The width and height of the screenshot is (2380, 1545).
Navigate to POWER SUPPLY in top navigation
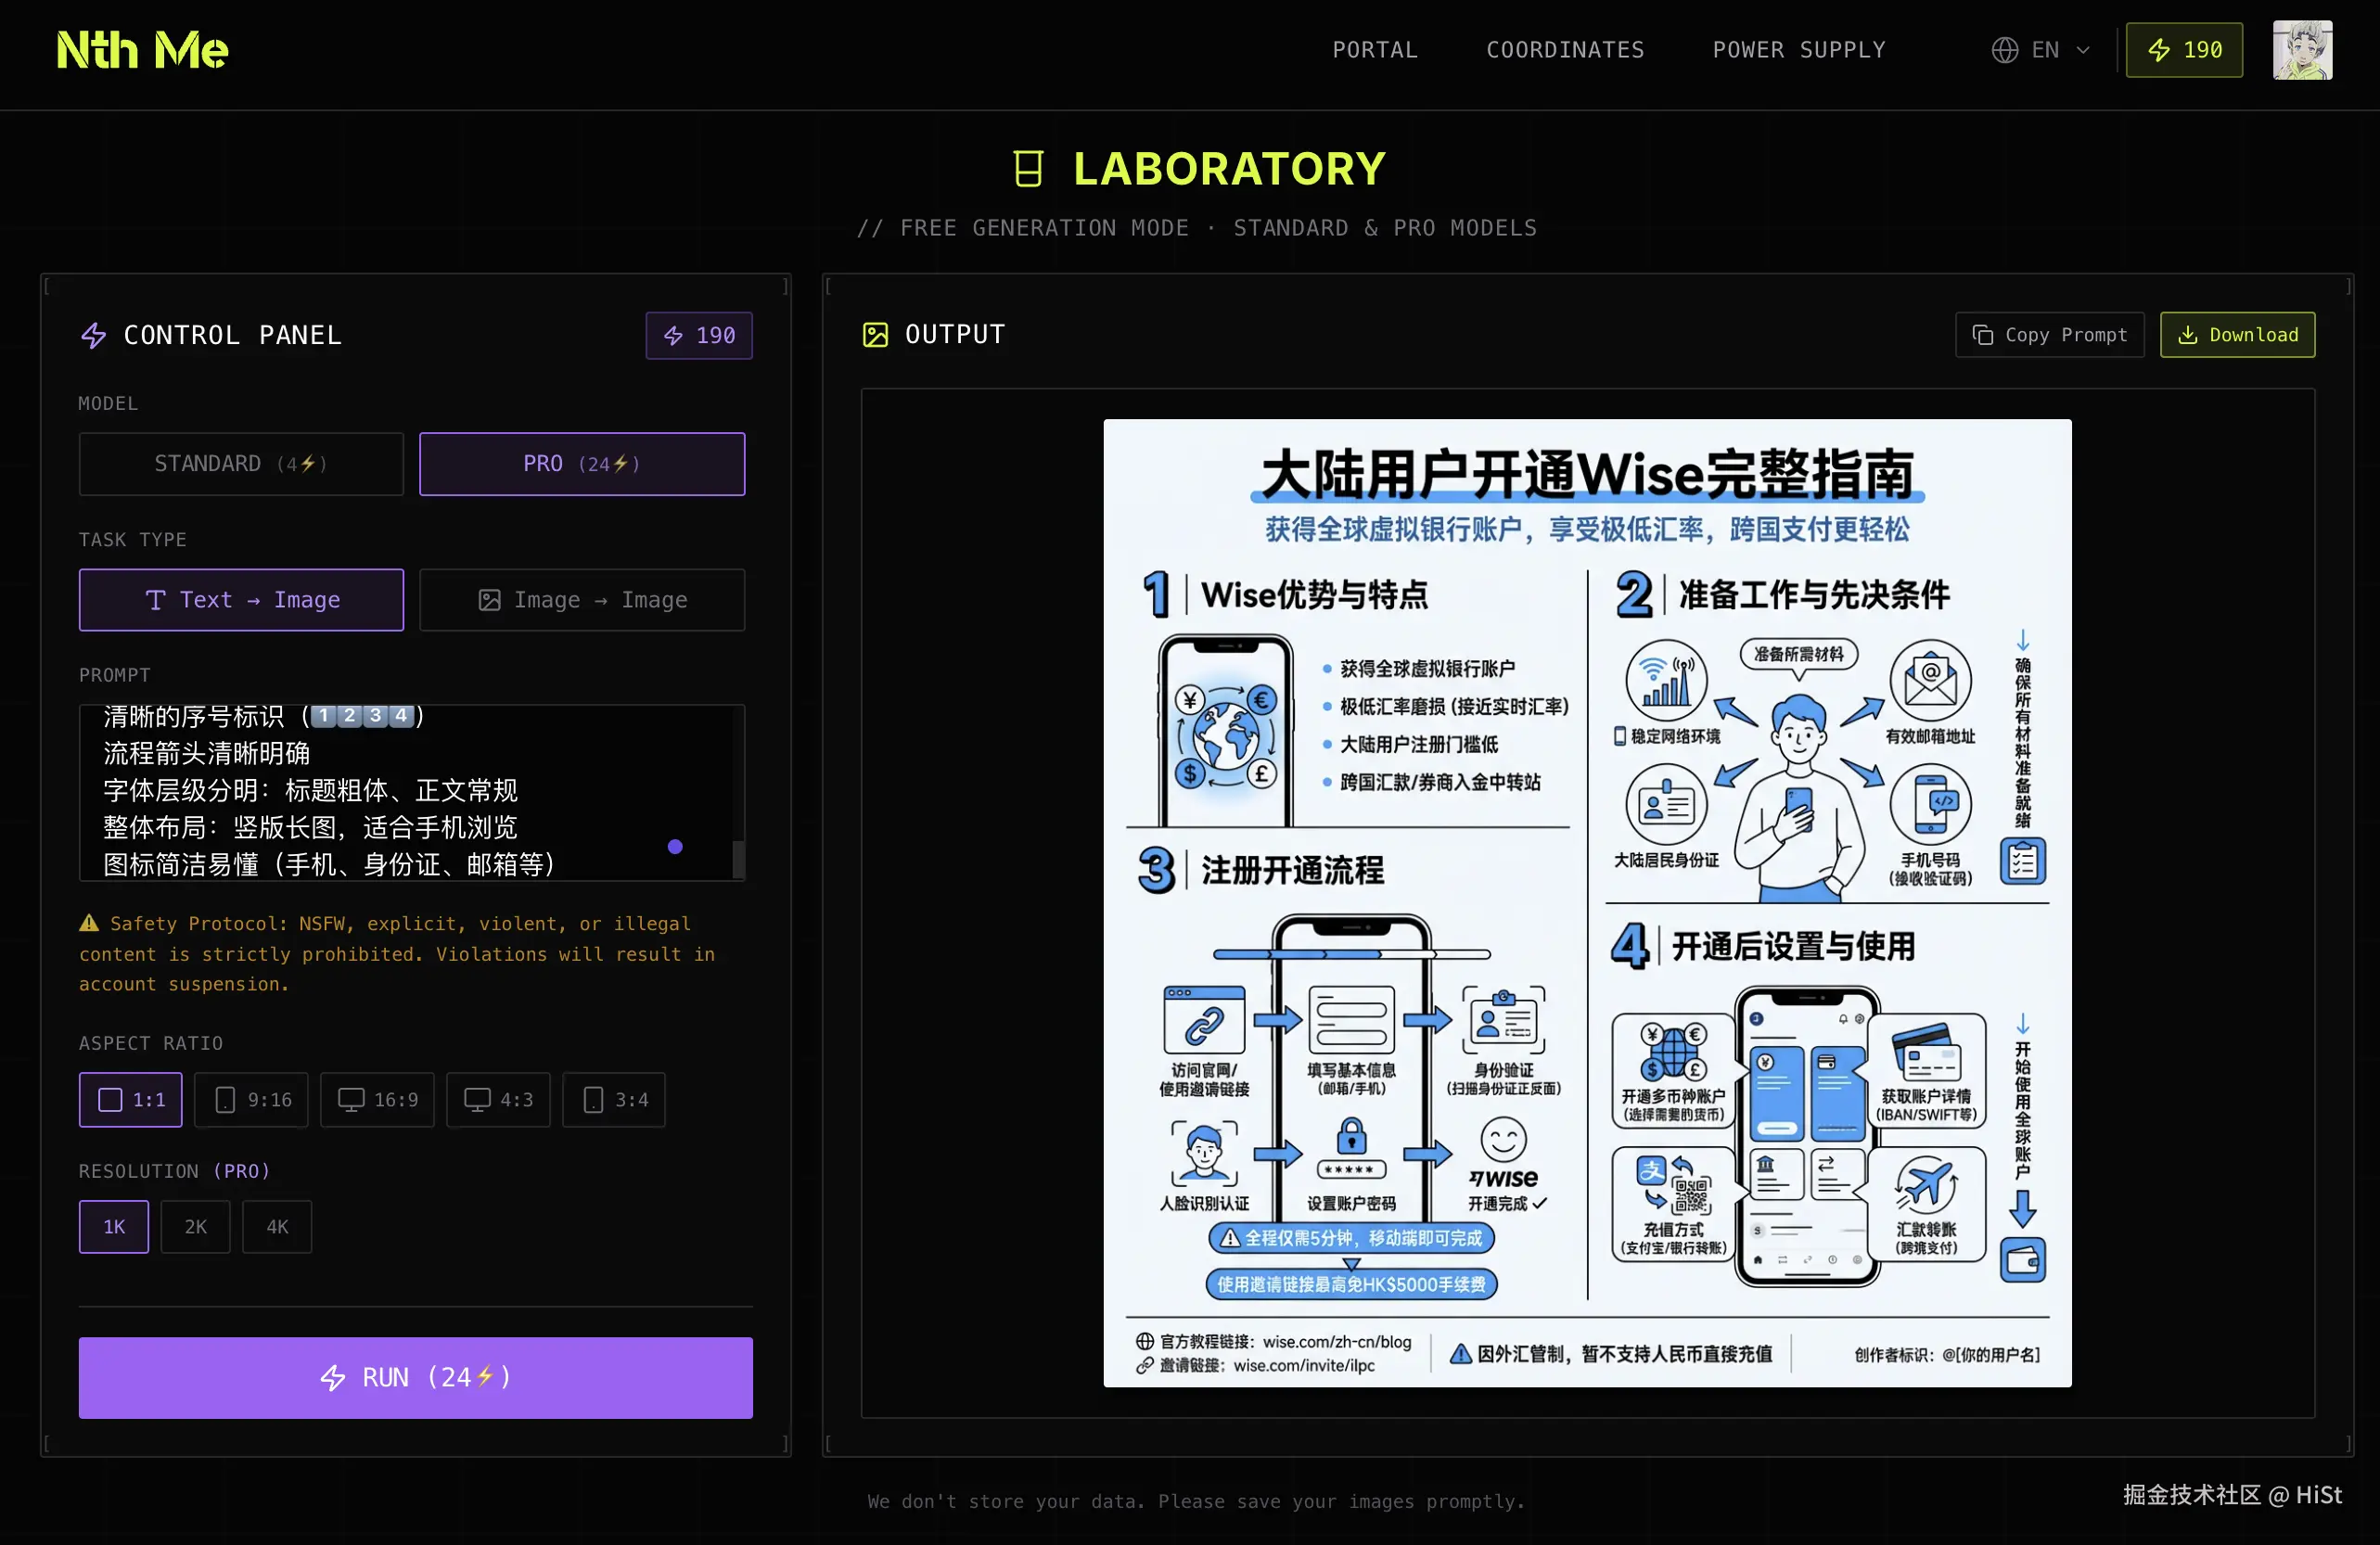coord(1798,49)
